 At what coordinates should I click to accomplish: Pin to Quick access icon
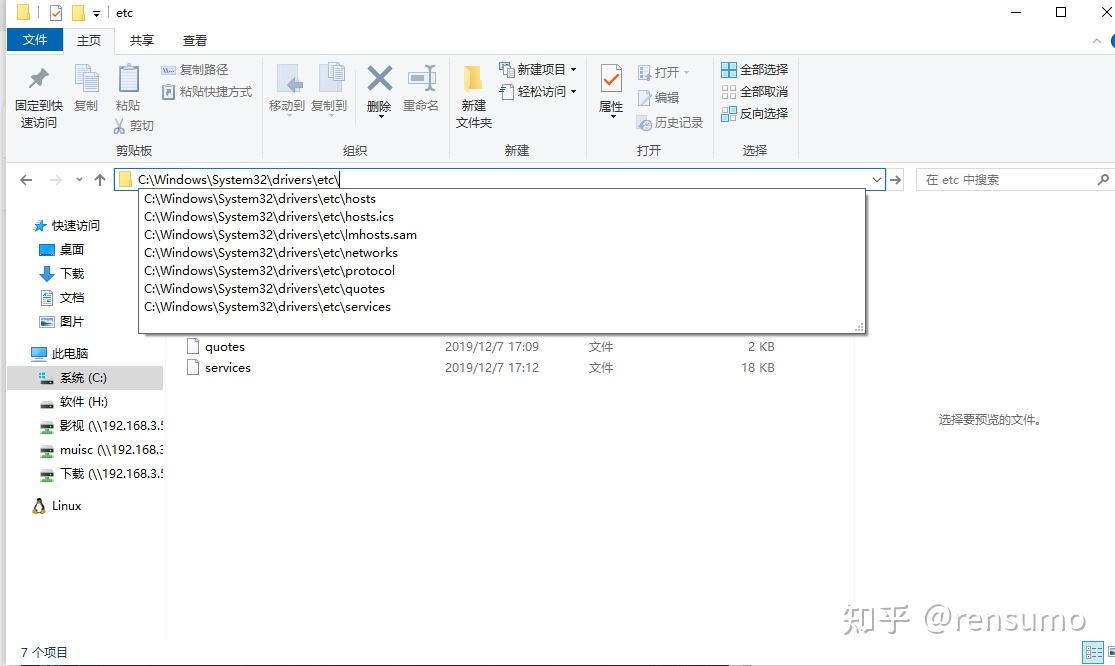[x=38, y=78]
